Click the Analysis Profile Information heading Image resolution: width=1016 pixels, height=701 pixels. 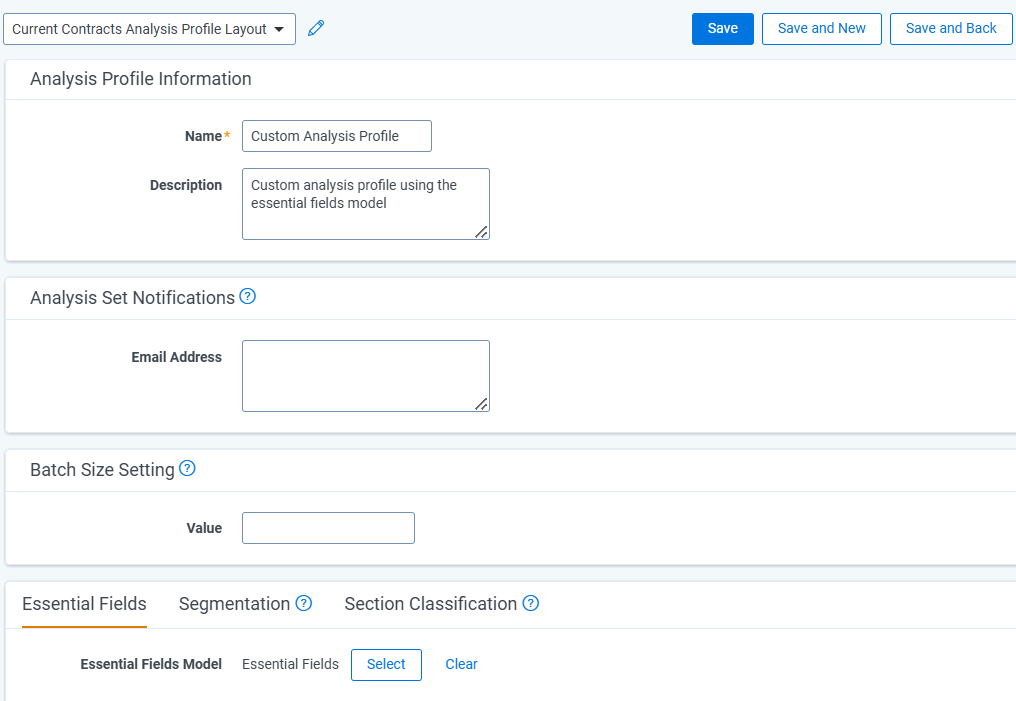click(141, 79)
